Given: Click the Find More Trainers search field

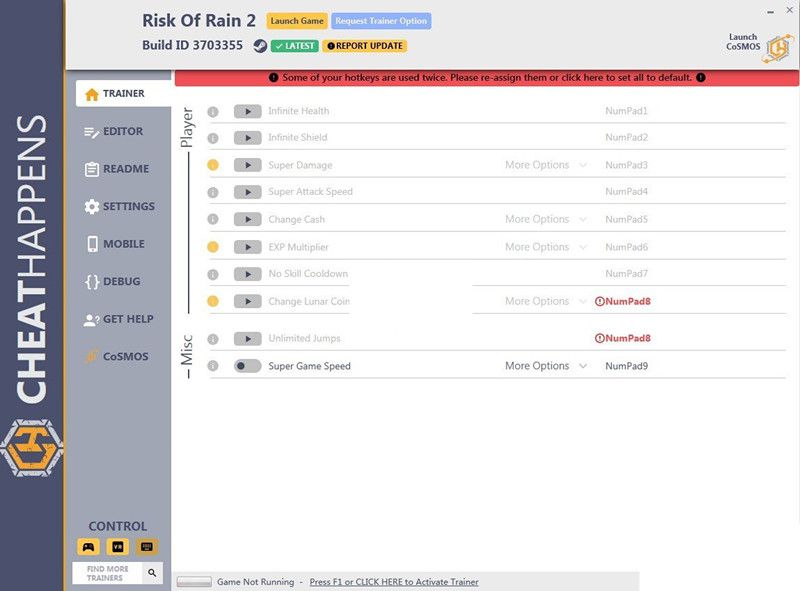Looking at the screenshot, I should tap(108, 573).
